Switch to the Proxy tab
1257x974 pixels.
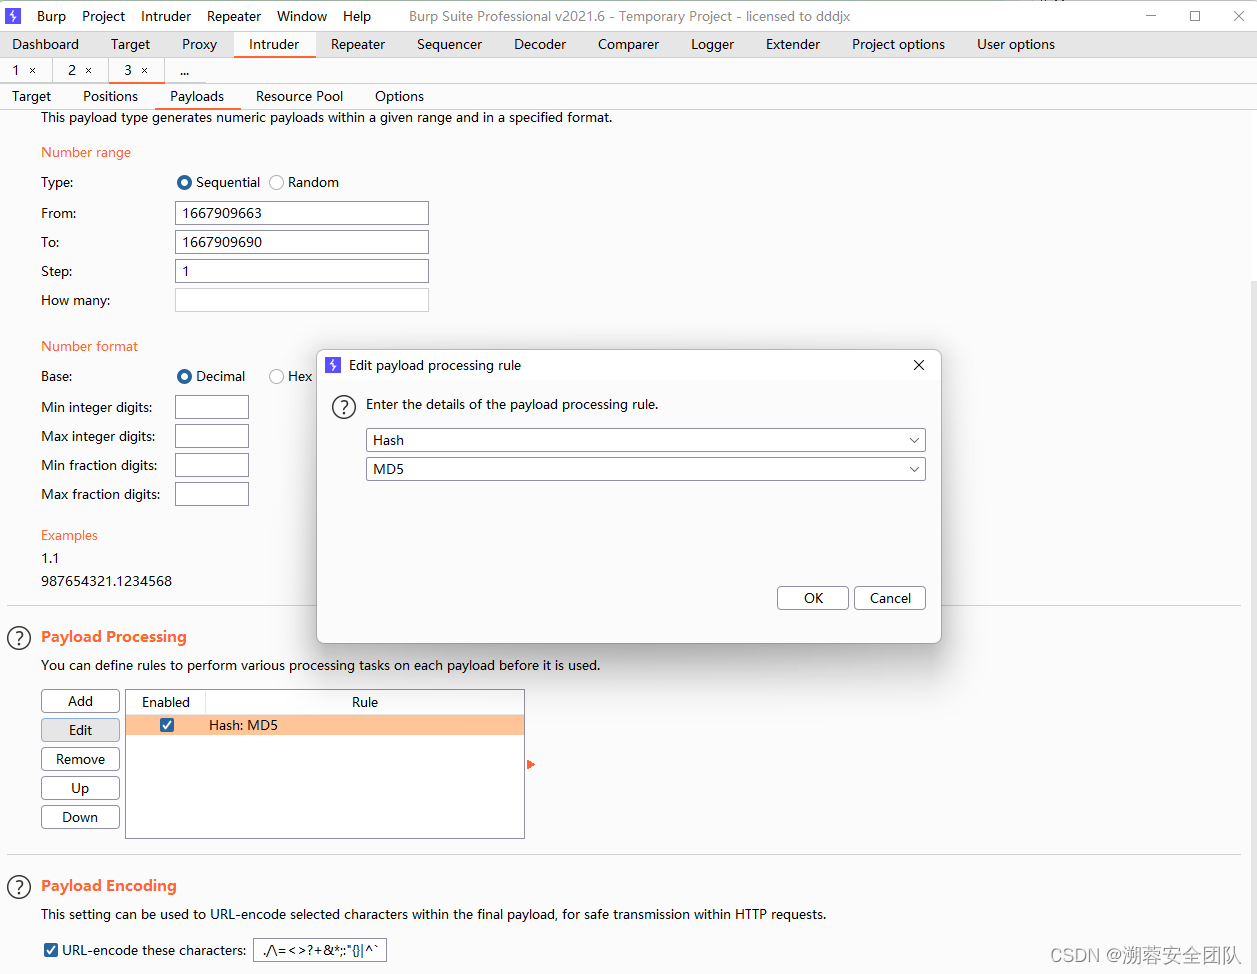pos(200,44)
